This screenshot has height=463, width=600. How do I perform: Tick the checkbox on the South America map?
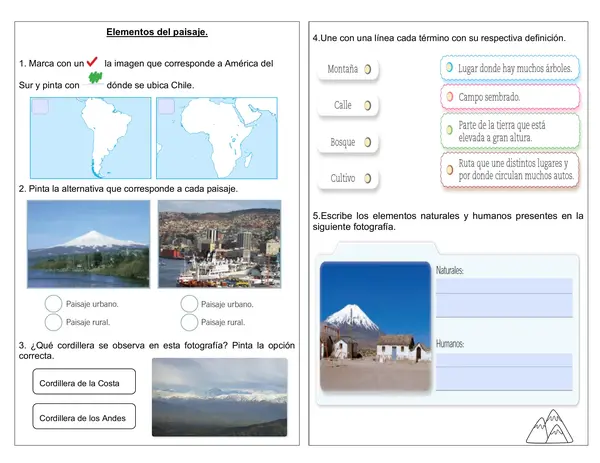(40, 107)
